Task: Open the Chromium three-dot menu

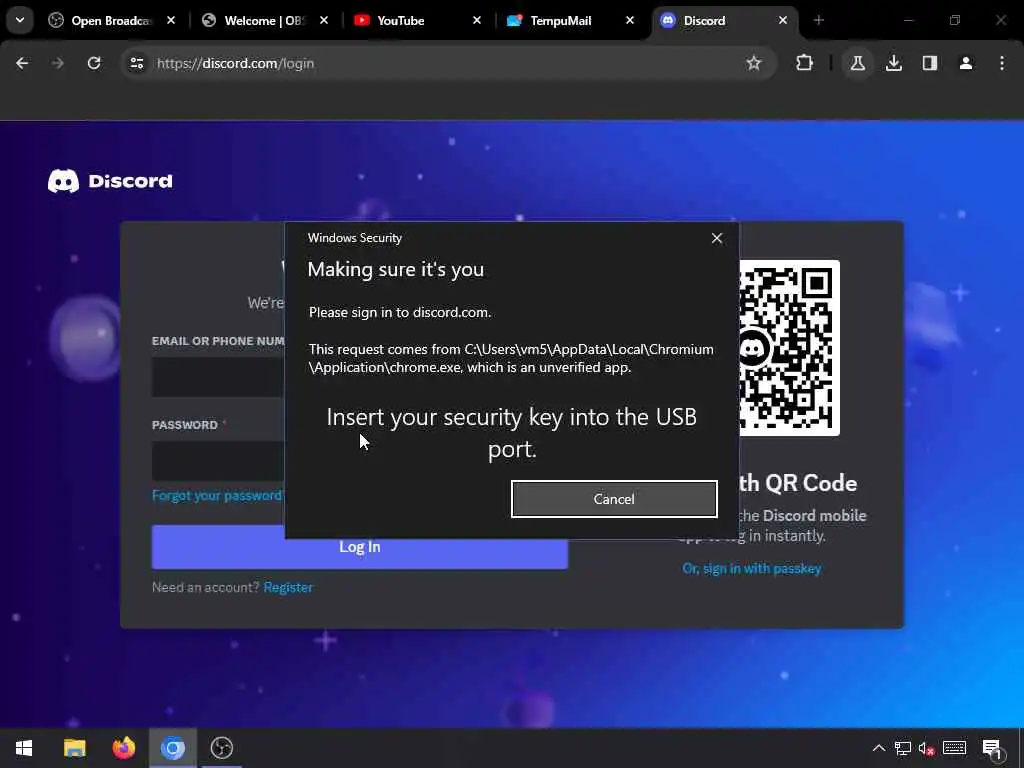Action: [x=1002, y=63]
